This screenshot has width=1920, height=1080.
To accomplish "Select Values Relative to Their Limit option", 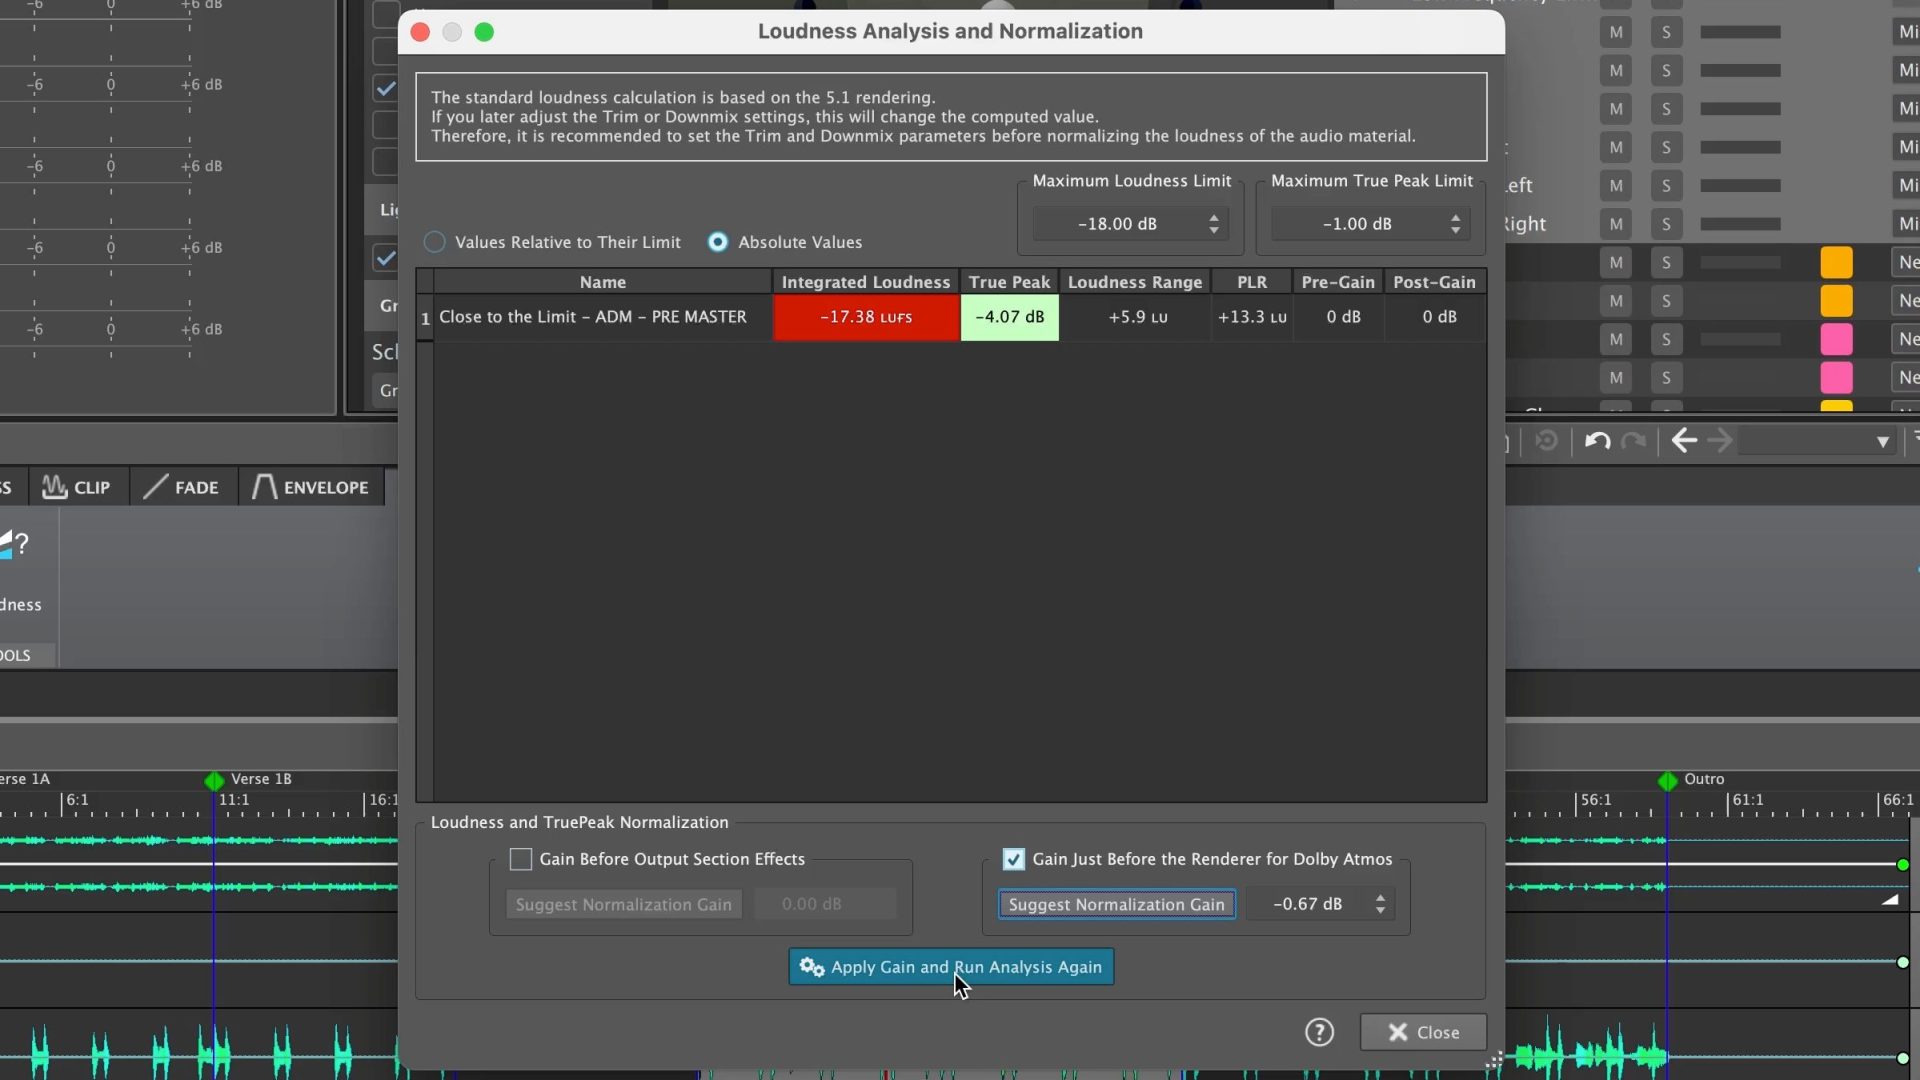I will click(435, 242).
